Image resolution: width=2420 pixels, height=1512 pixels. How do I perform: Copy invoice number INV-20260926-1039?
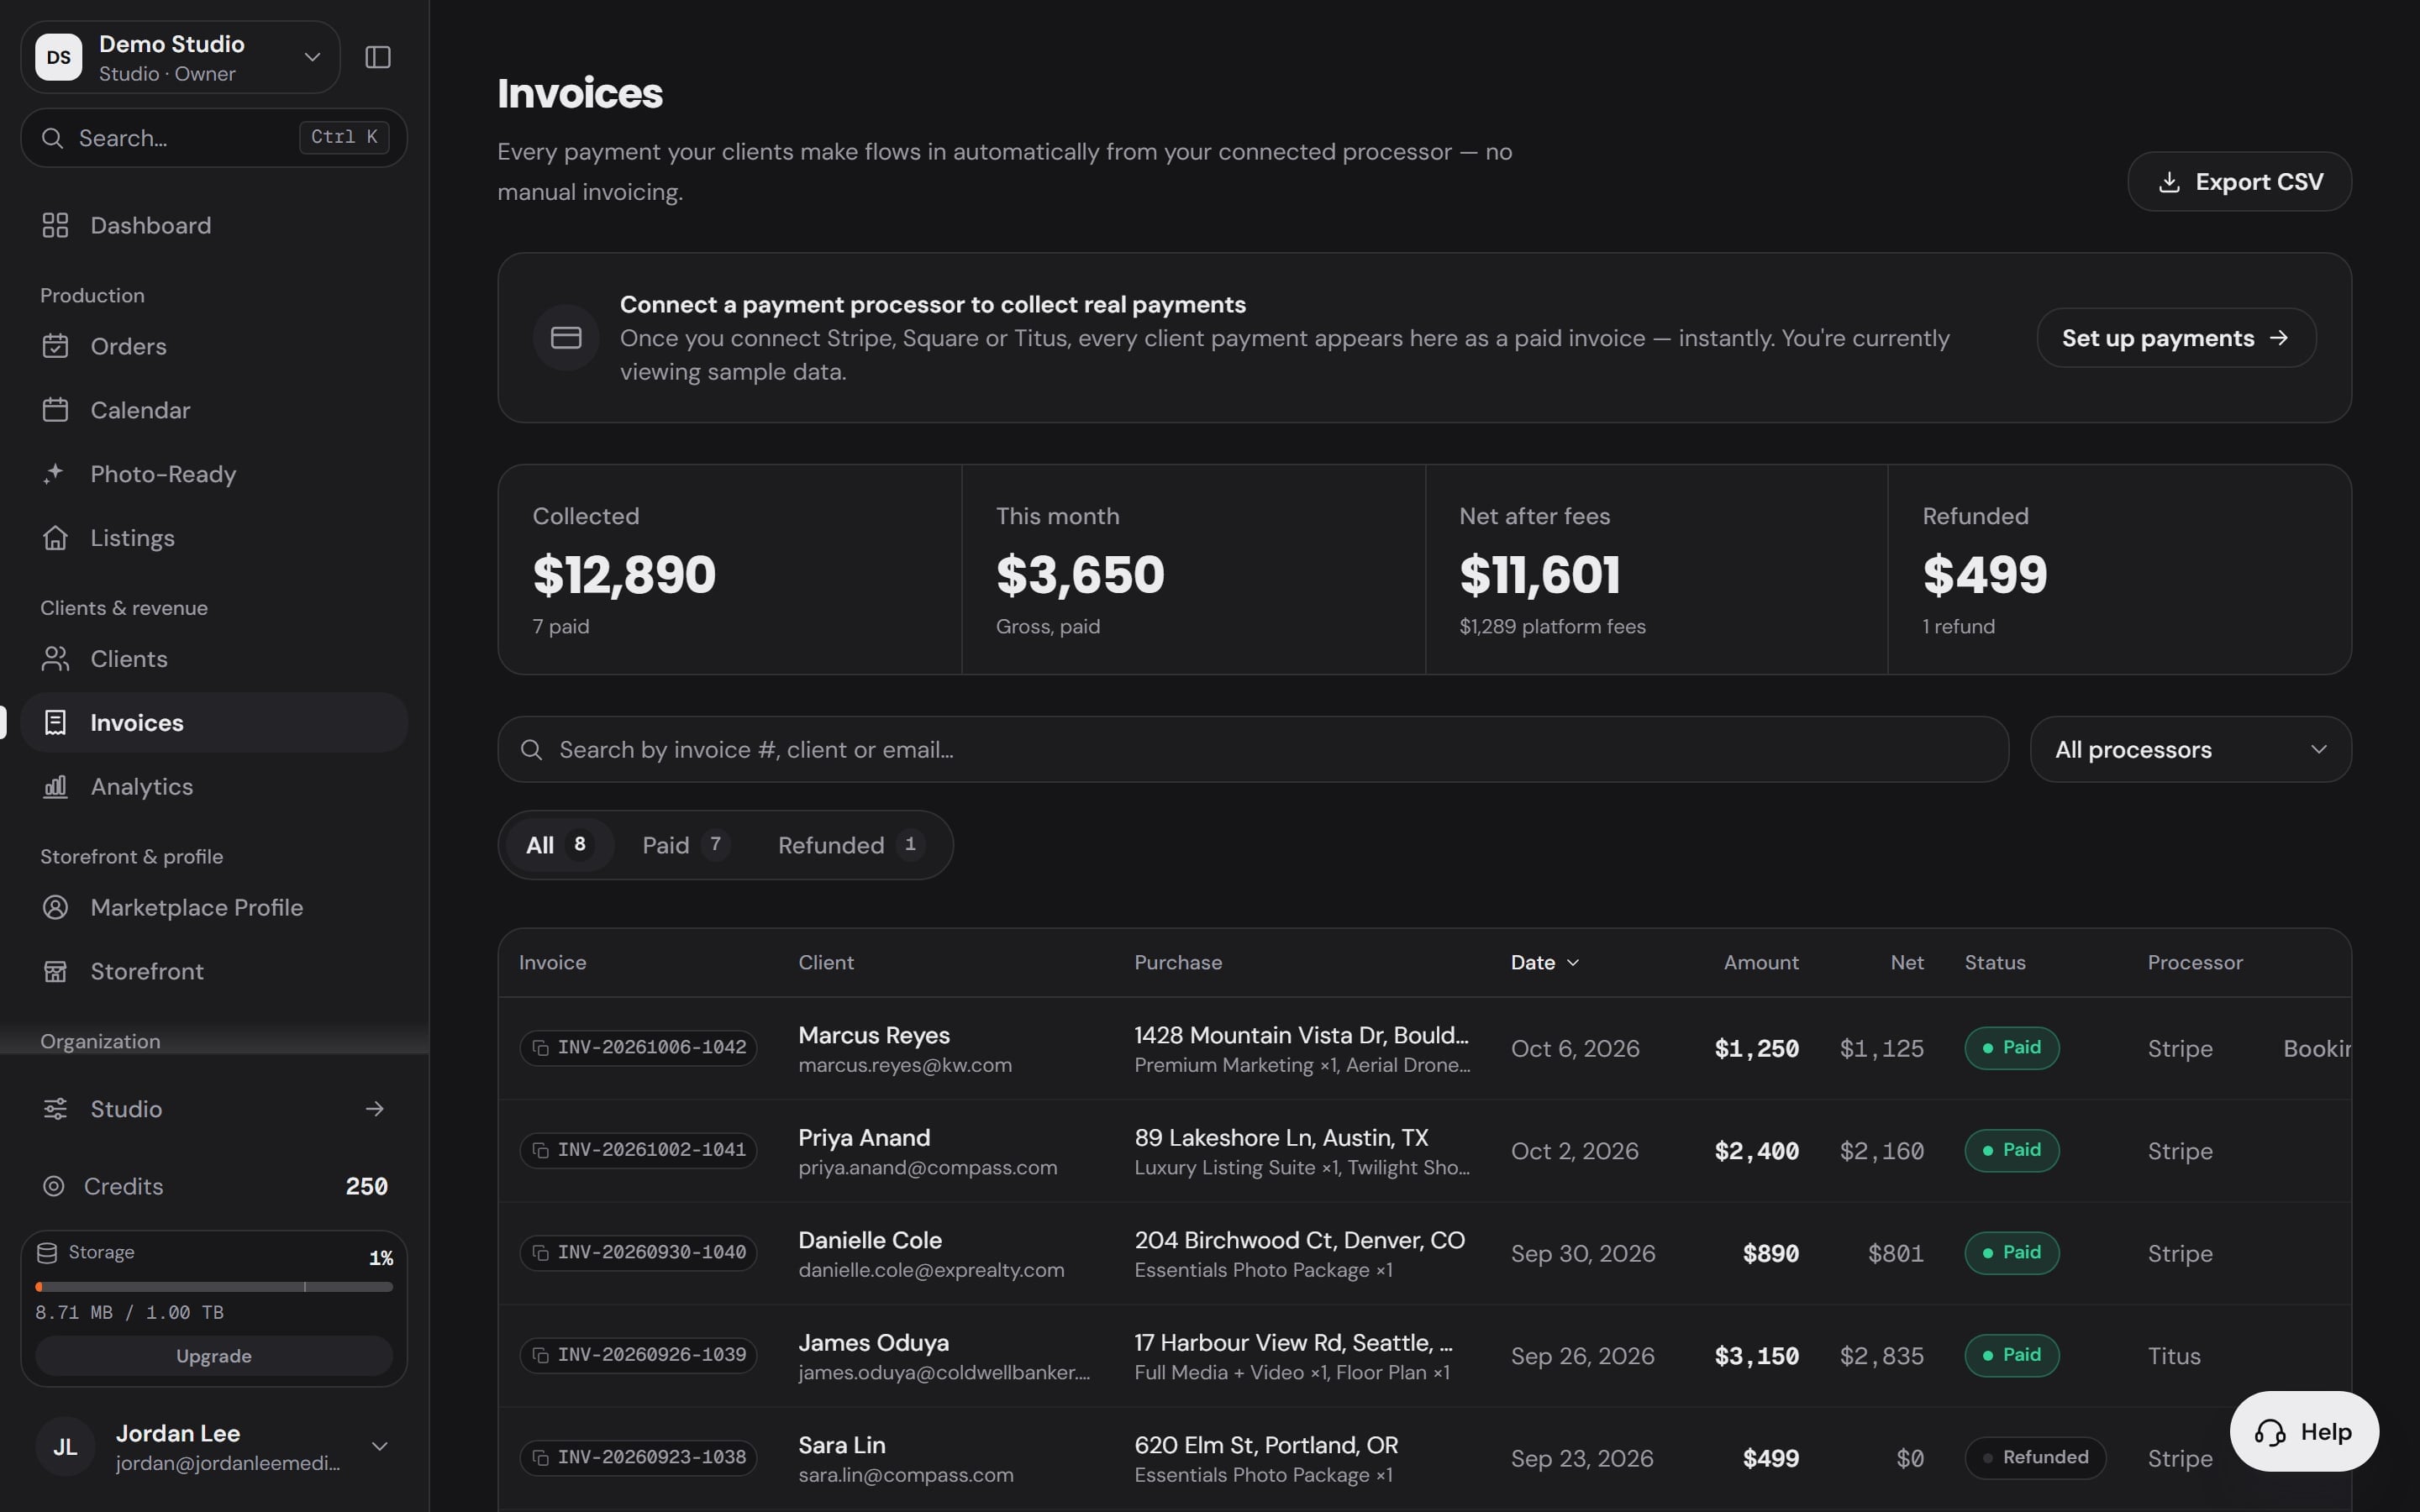[x=638, y=1355]
